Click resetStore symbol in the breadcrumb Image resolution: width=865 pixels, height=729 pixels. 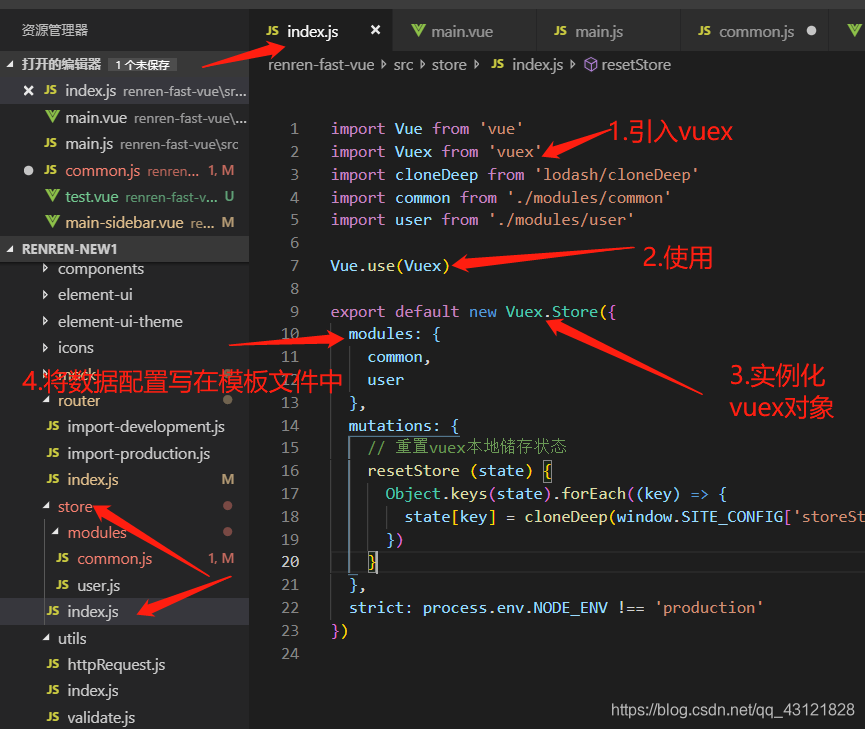636,65
